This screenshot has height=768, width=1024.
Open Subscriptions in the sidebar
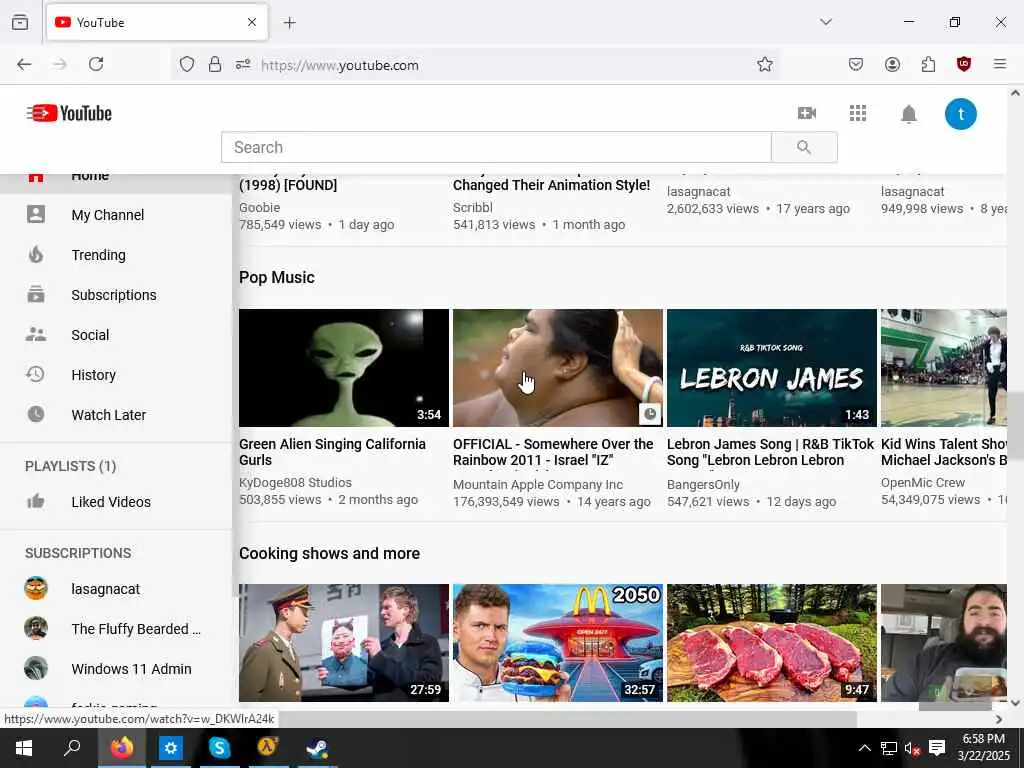click(114, 295)
